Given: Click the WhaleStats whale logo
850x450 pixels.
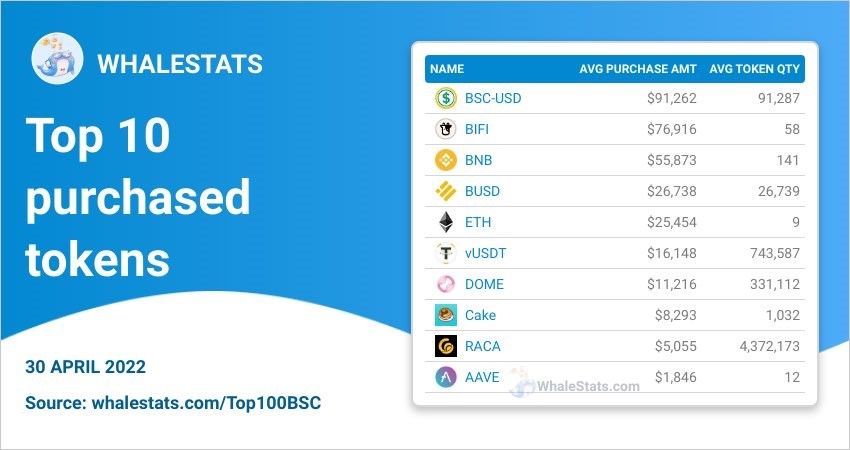Looking at the screenshot, I should 57,58.
